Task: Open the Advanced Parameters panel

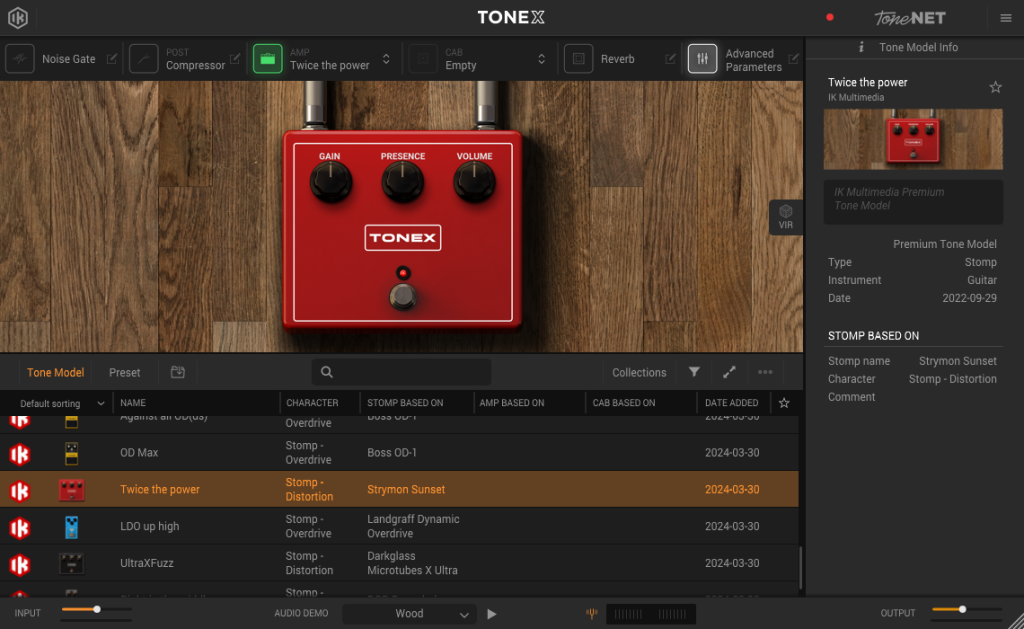Action: point(703,59)
